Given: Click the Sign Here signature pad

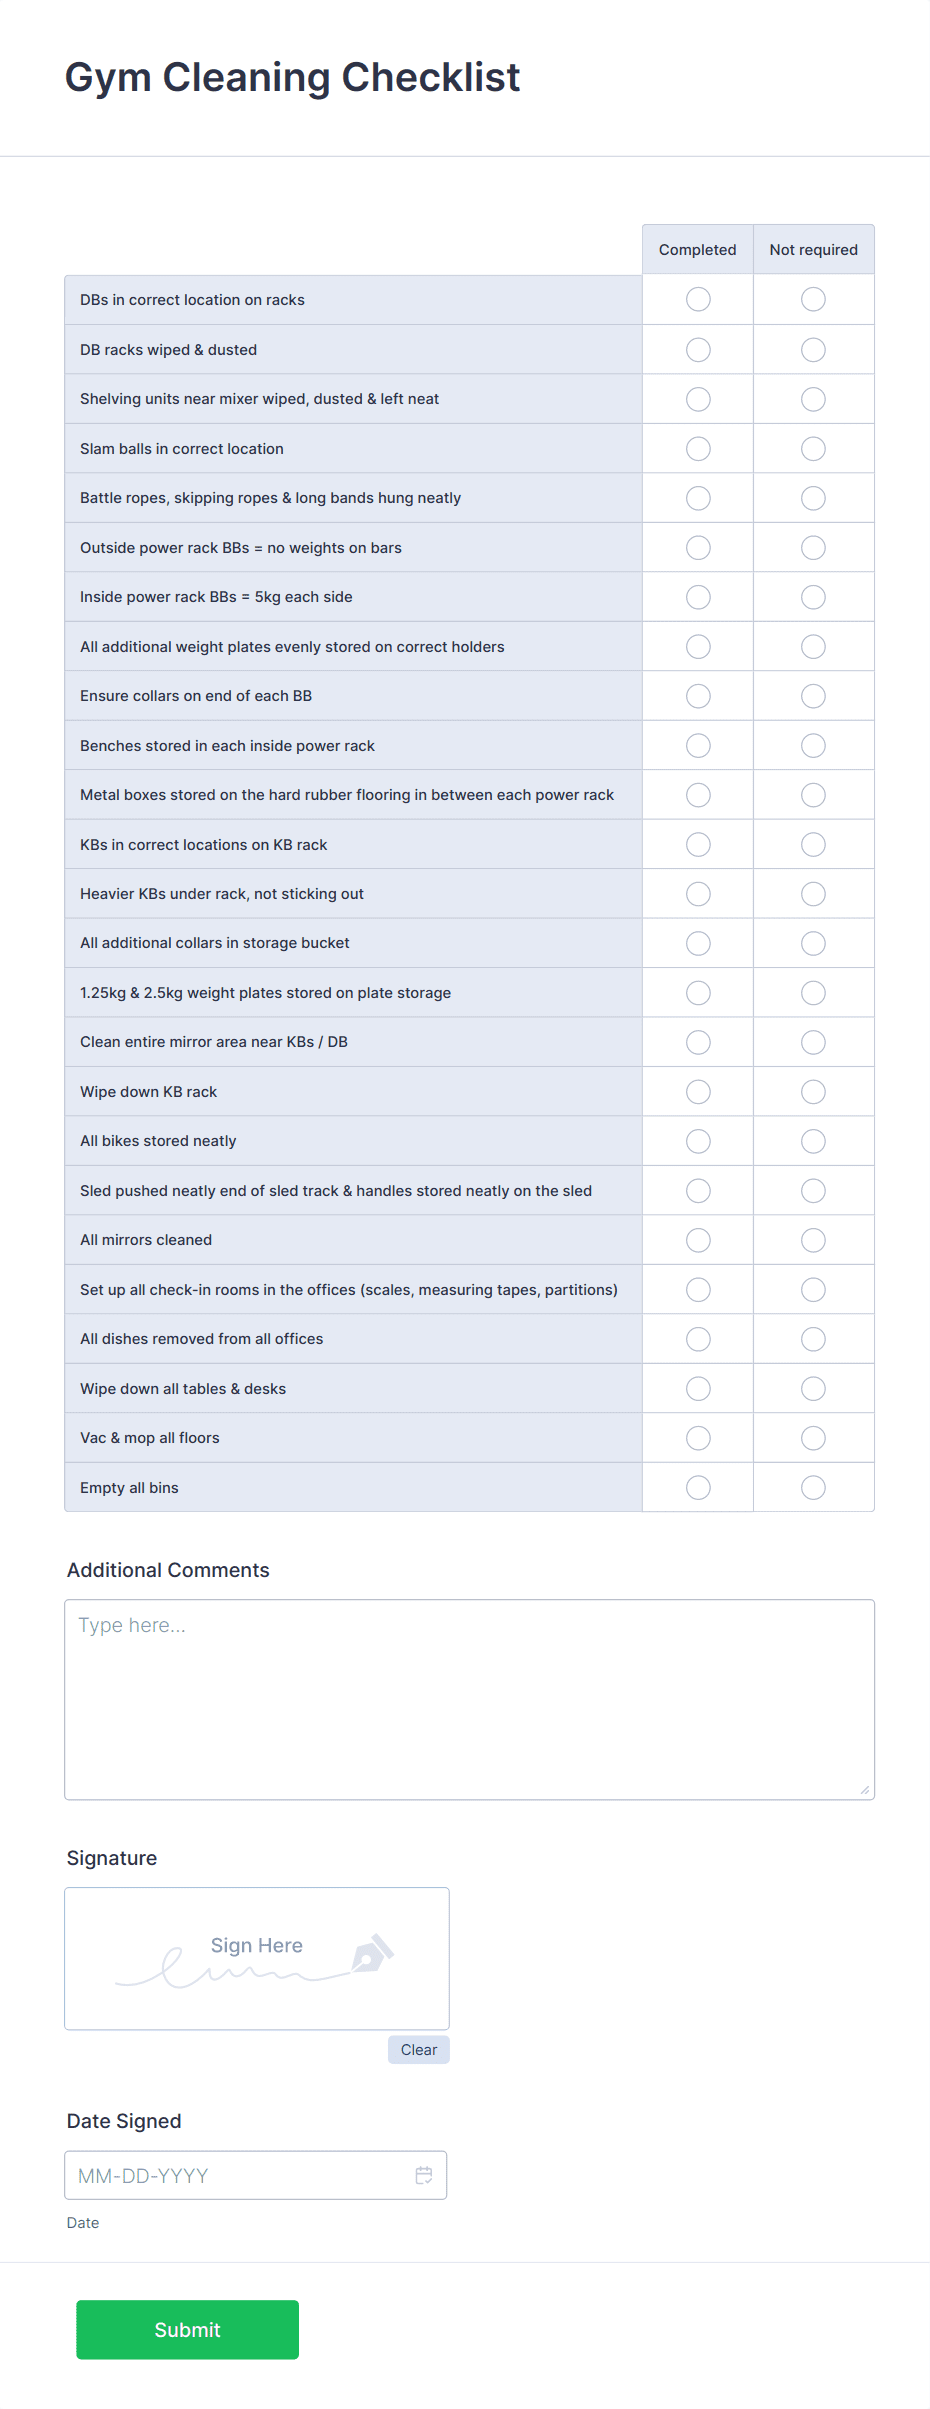Looking at the screenshot, I should tap(256, 1957).
